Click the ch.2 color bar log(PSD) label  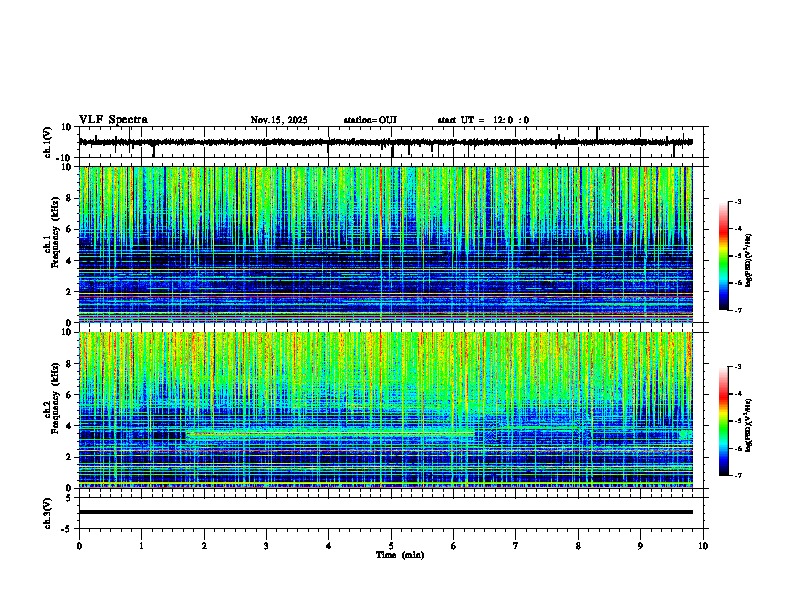[x=748, y=425]
